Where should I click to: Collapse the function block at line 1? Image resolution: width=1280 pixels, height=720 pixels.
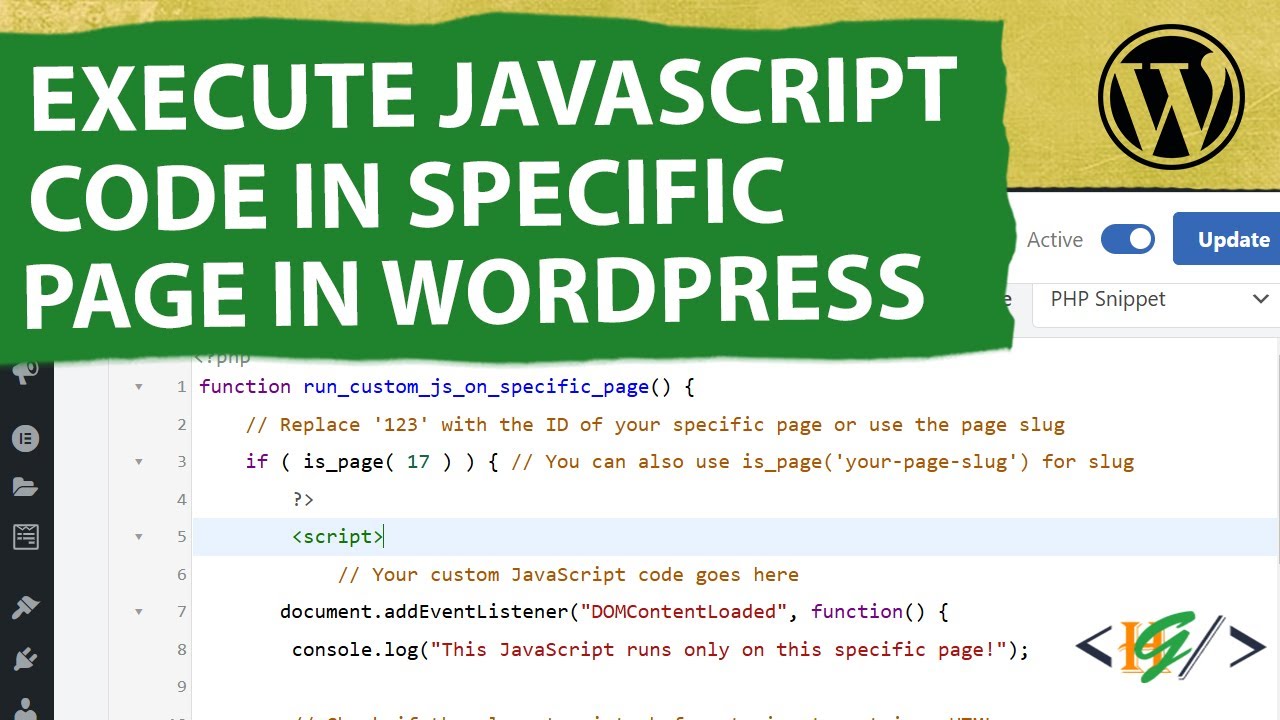pyautogui.click(x=139, y=387)
